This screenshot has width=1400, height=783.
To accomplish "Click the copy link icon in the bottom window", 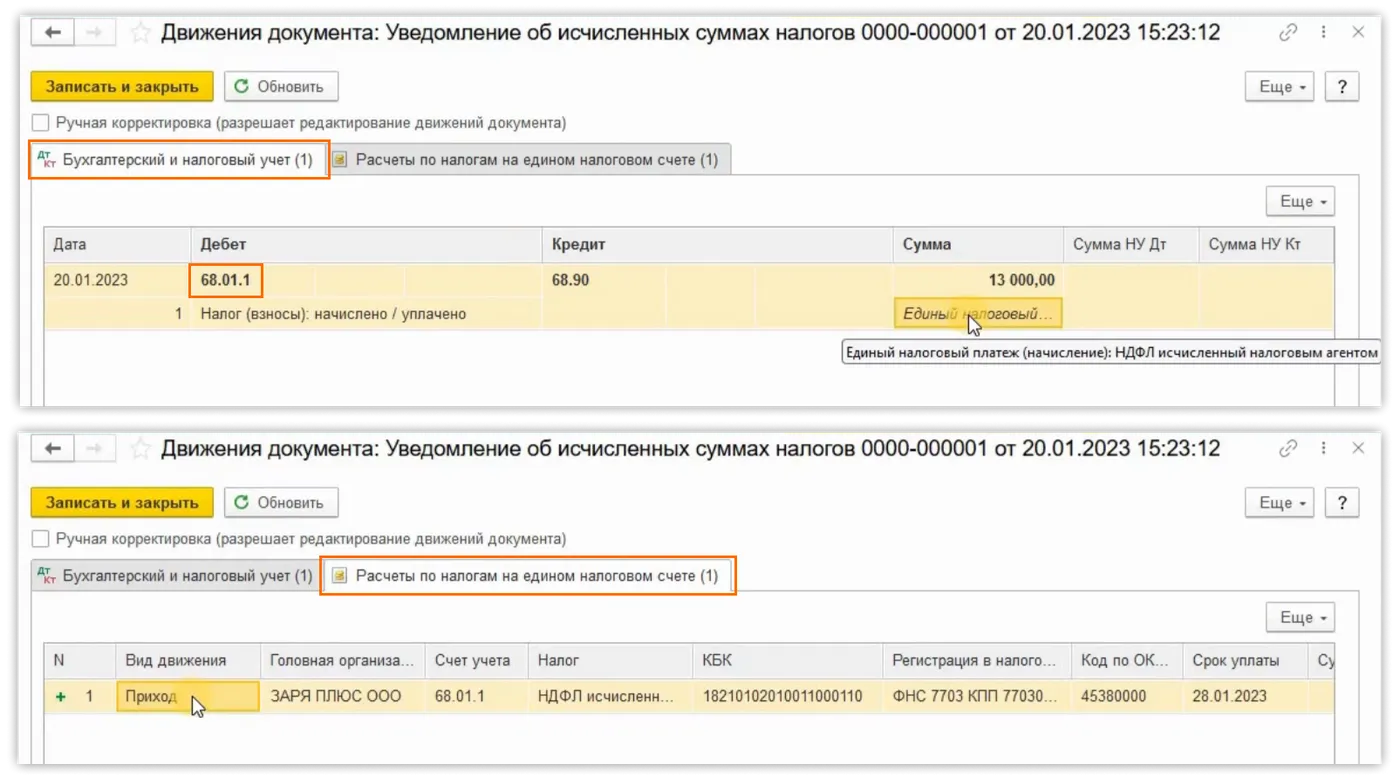I will [1289, 449].
